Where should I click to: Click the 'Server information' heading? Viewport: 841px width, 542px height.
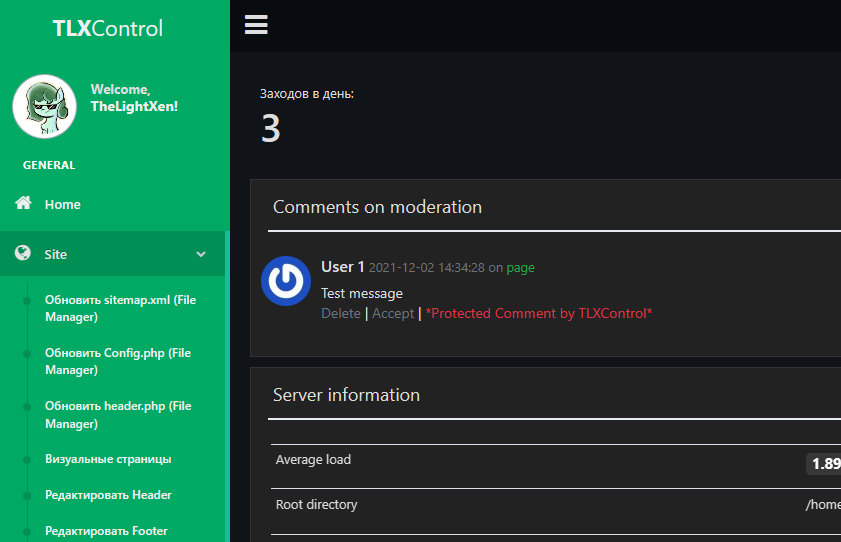coord(346,395)
